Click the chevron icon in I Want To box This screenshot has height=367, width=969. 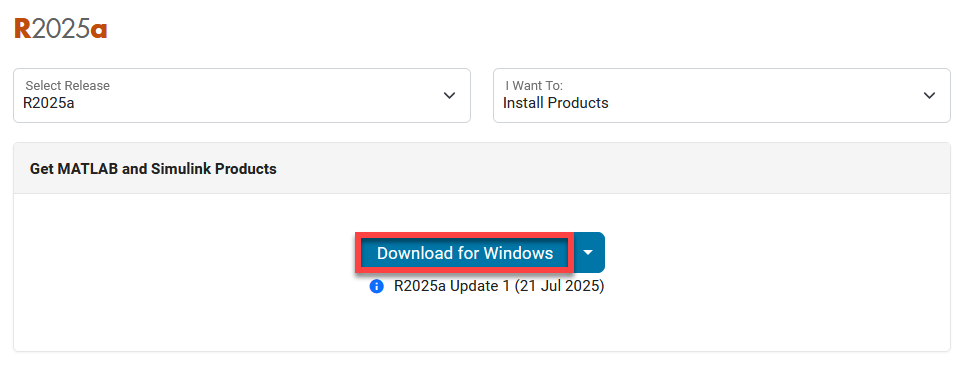tap(929, 95)
